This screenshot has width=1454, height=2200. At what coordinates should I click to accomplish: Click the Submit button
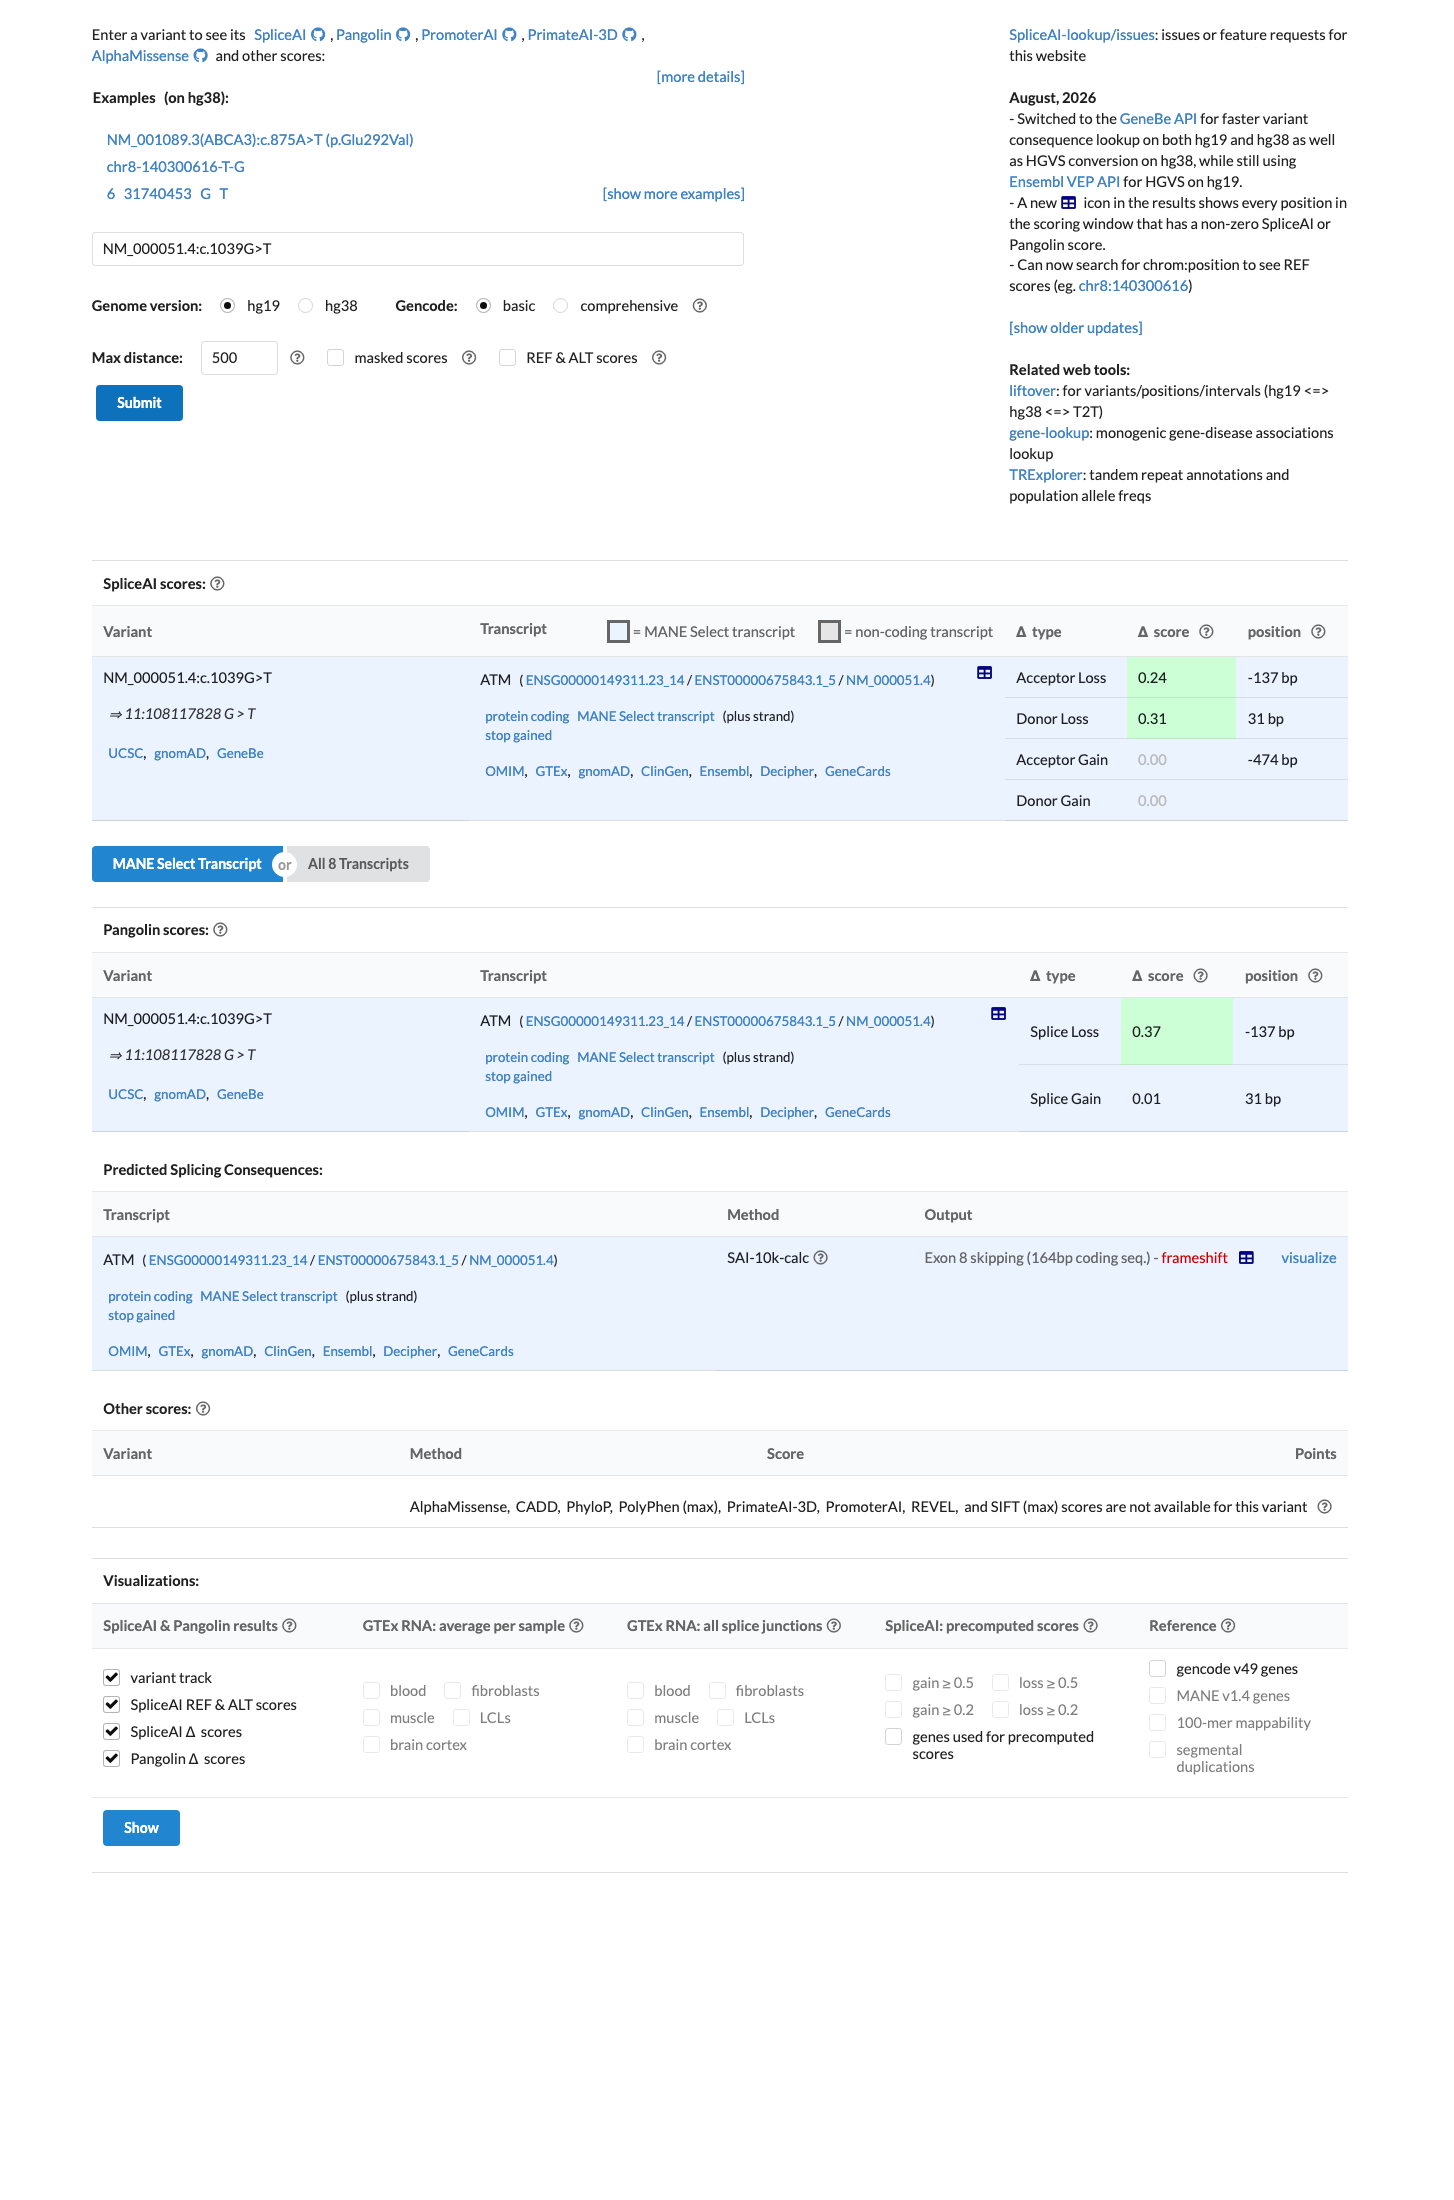(x=139, y=403)
